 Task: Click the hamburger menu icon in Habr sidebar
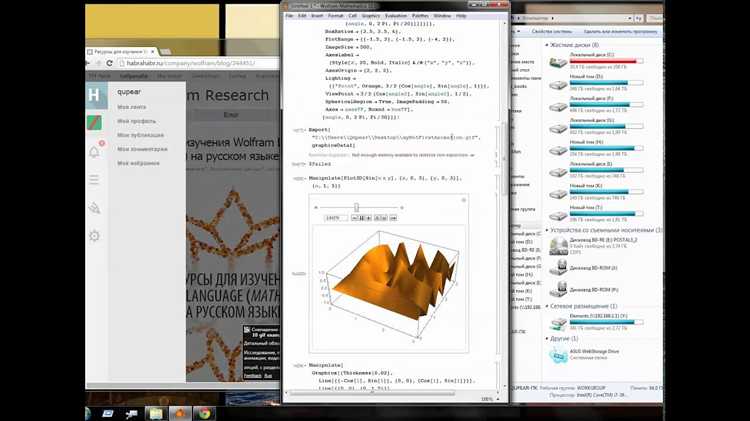tap(94, 179)
